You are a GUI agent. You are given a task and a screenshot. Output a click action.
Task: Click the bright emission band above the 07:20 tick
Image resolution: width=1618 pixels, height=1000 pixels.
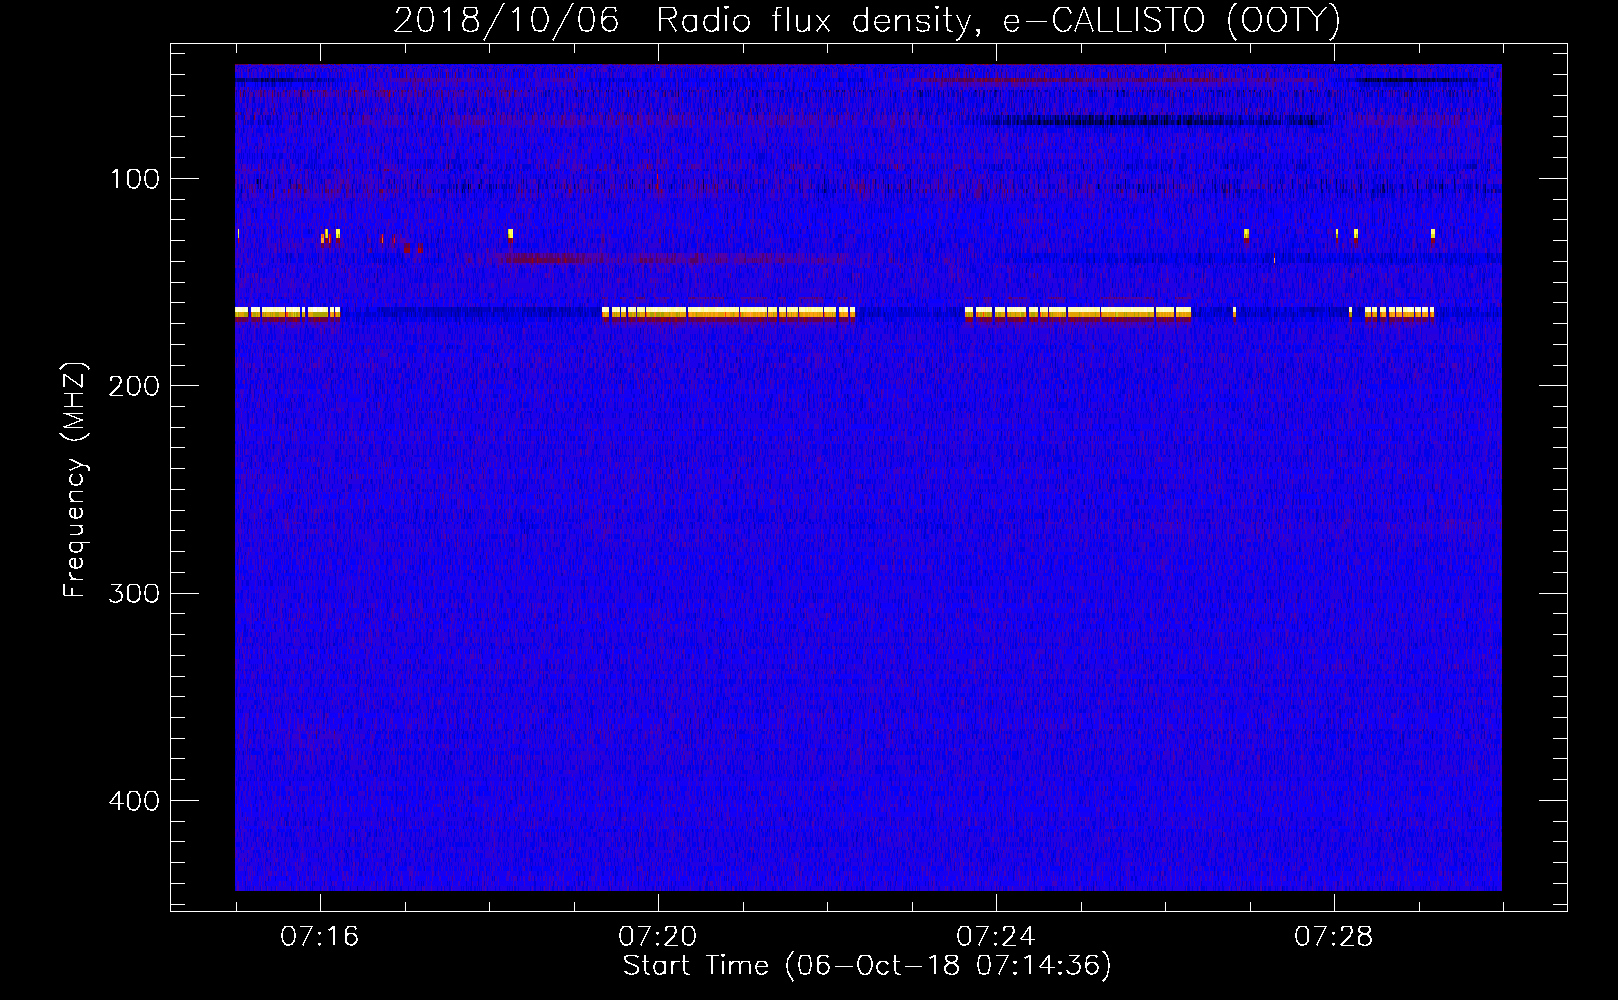click(728, 313)
